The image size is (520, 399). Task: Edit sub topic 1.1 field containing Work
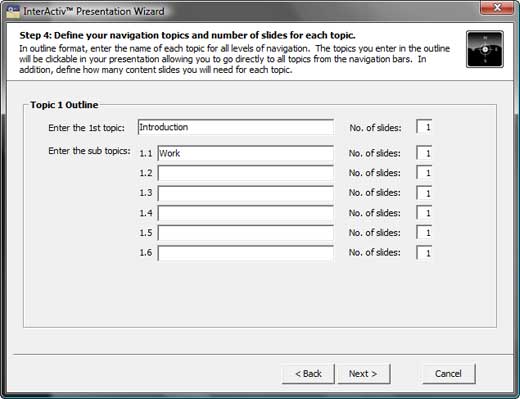click(x=245, y=153)
